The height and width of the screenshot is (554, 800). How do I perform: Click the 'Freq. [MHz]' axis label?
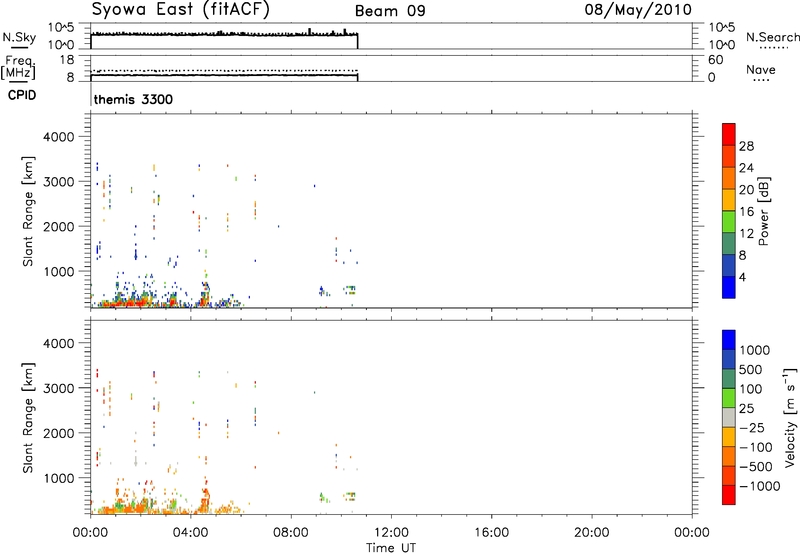pos(18,68)
